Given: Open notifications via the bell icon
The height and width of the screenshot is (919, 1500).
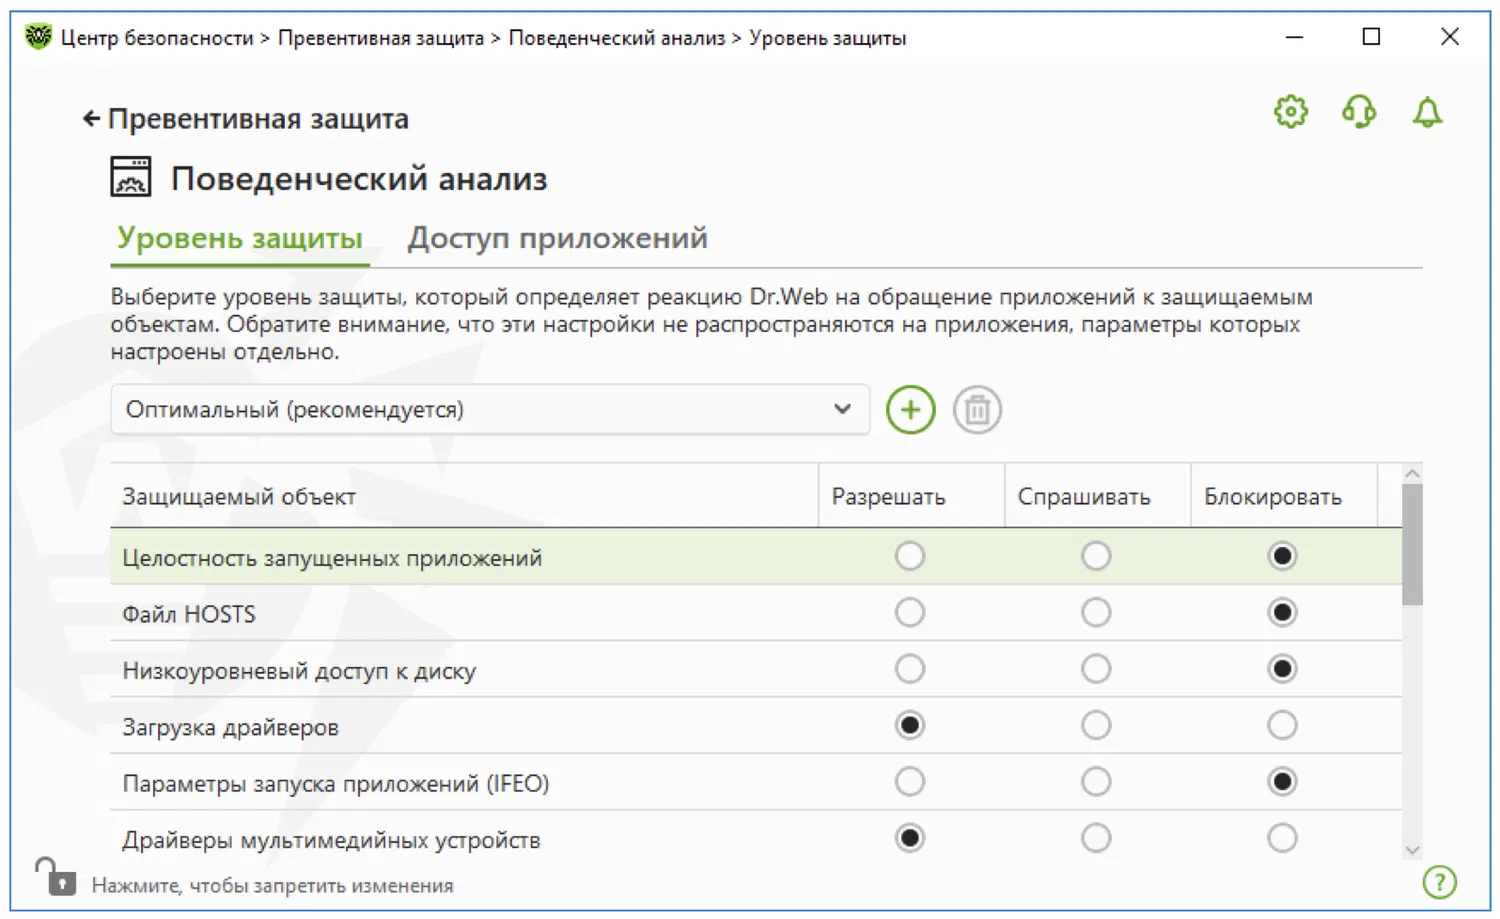Looking at the screenshot, I should click(x=1427, y=112).
